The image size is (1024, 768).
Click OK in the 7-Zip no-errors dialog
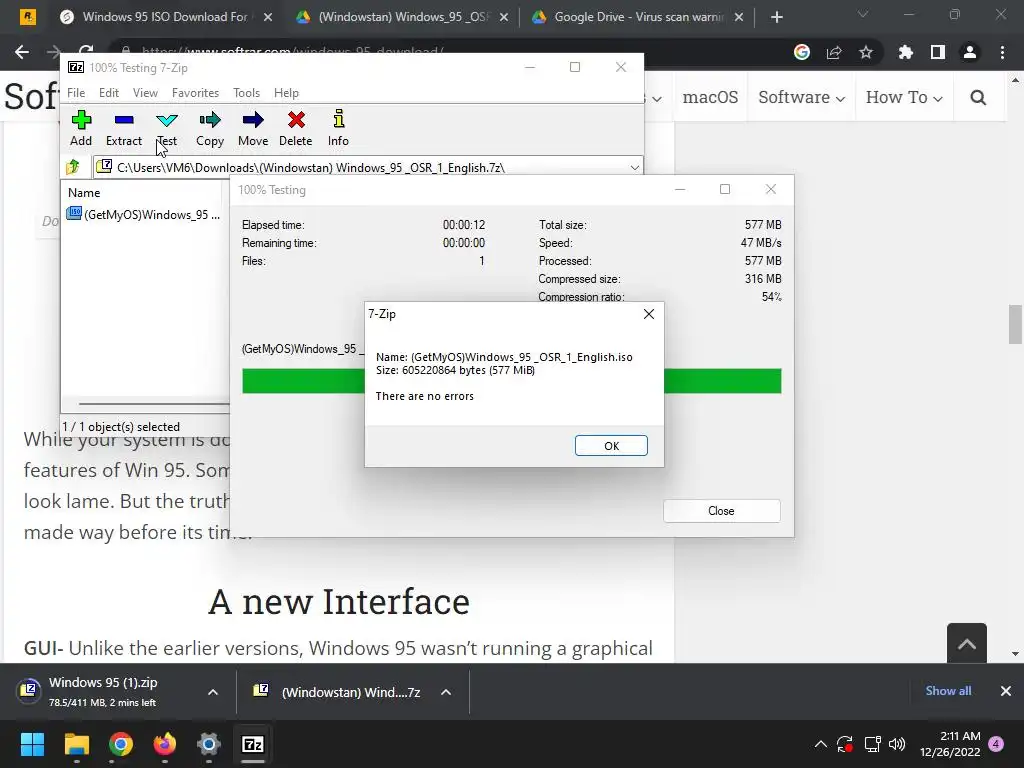tap(611, 445)
